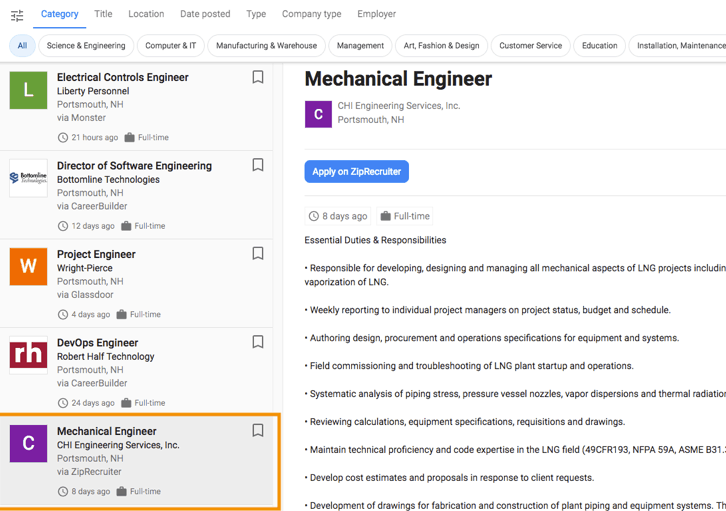Image resolution: width=726 pixels, height=511 pixels.
Task: Click the Mechanical Engineer heading in detail pane
Action: 398,79
